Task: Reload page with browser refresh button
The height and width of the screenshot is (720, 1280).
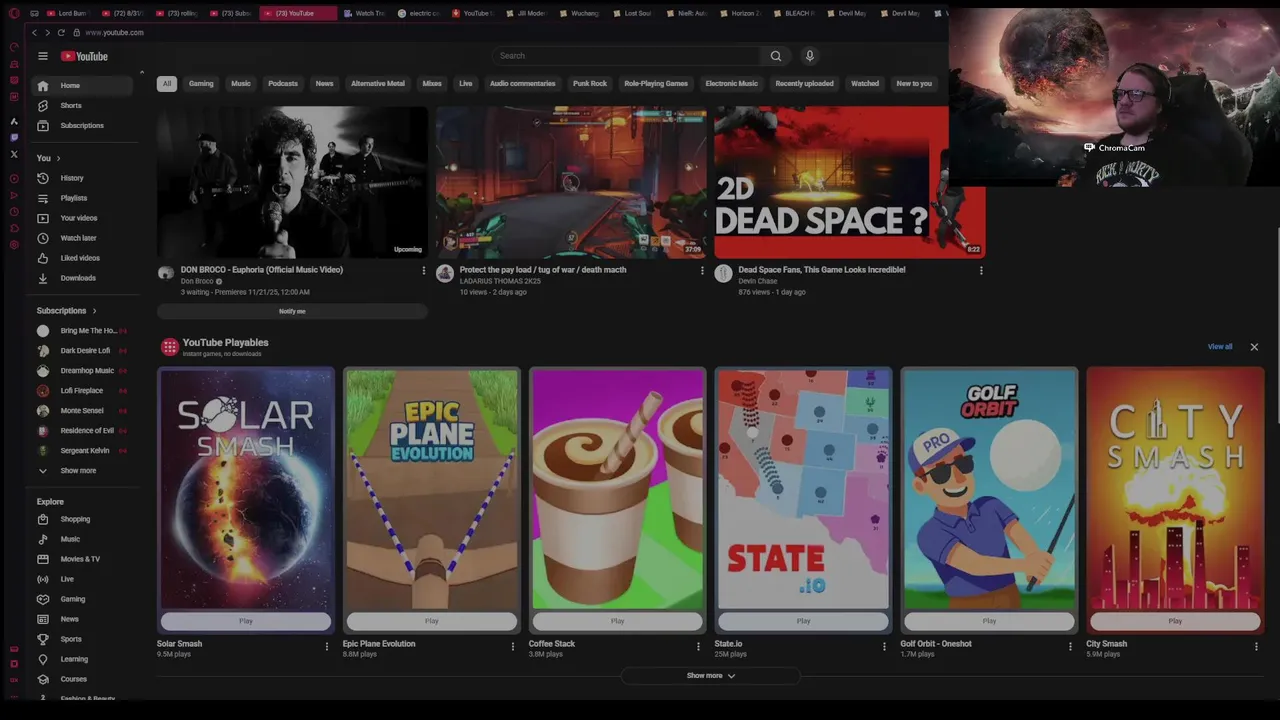Action: (61, 33)
